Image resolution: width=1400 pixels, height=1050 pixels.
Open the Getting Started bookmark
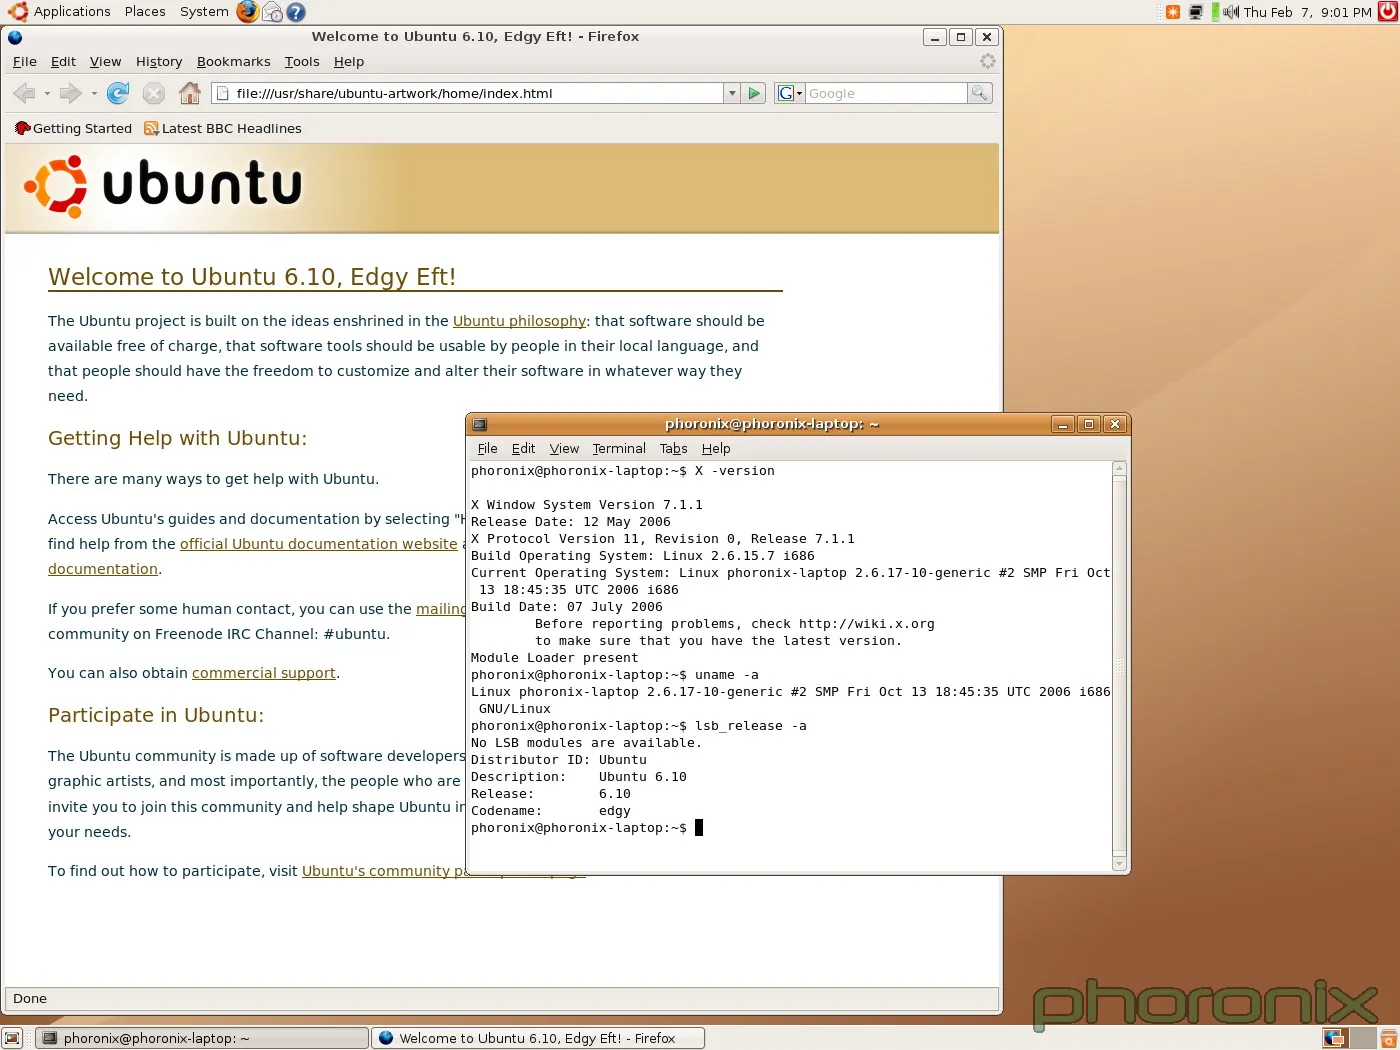[73, 128]
